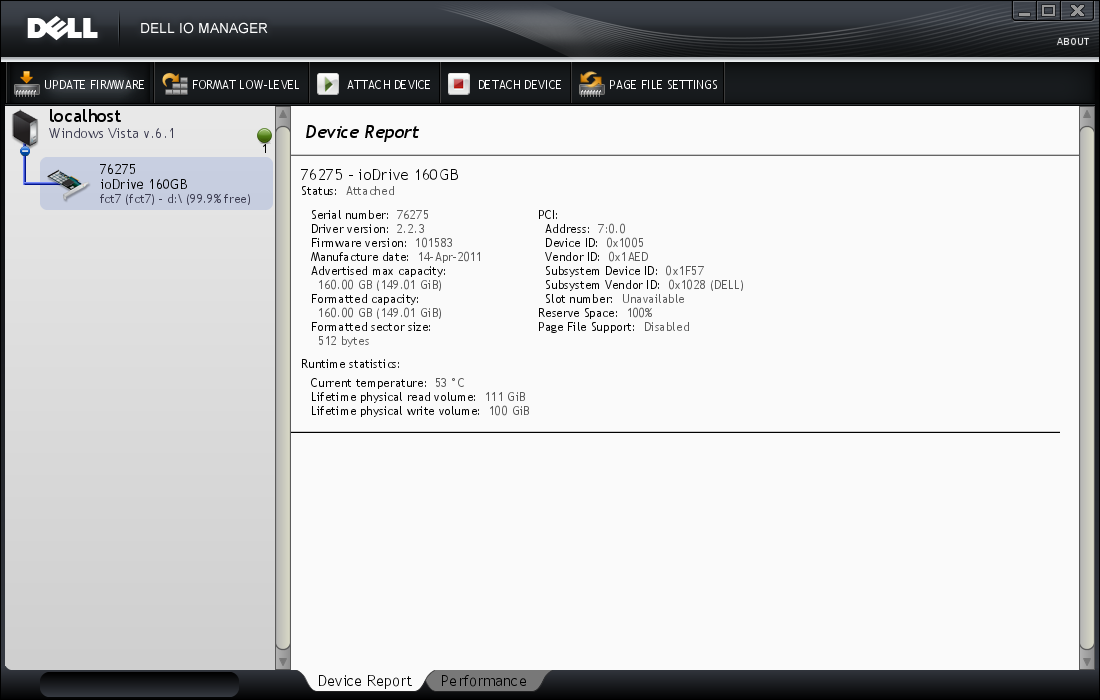Click the '76275 - ioDrive 160GB' title
This screenshot has width=1100, height=700.
pos(380,175)
